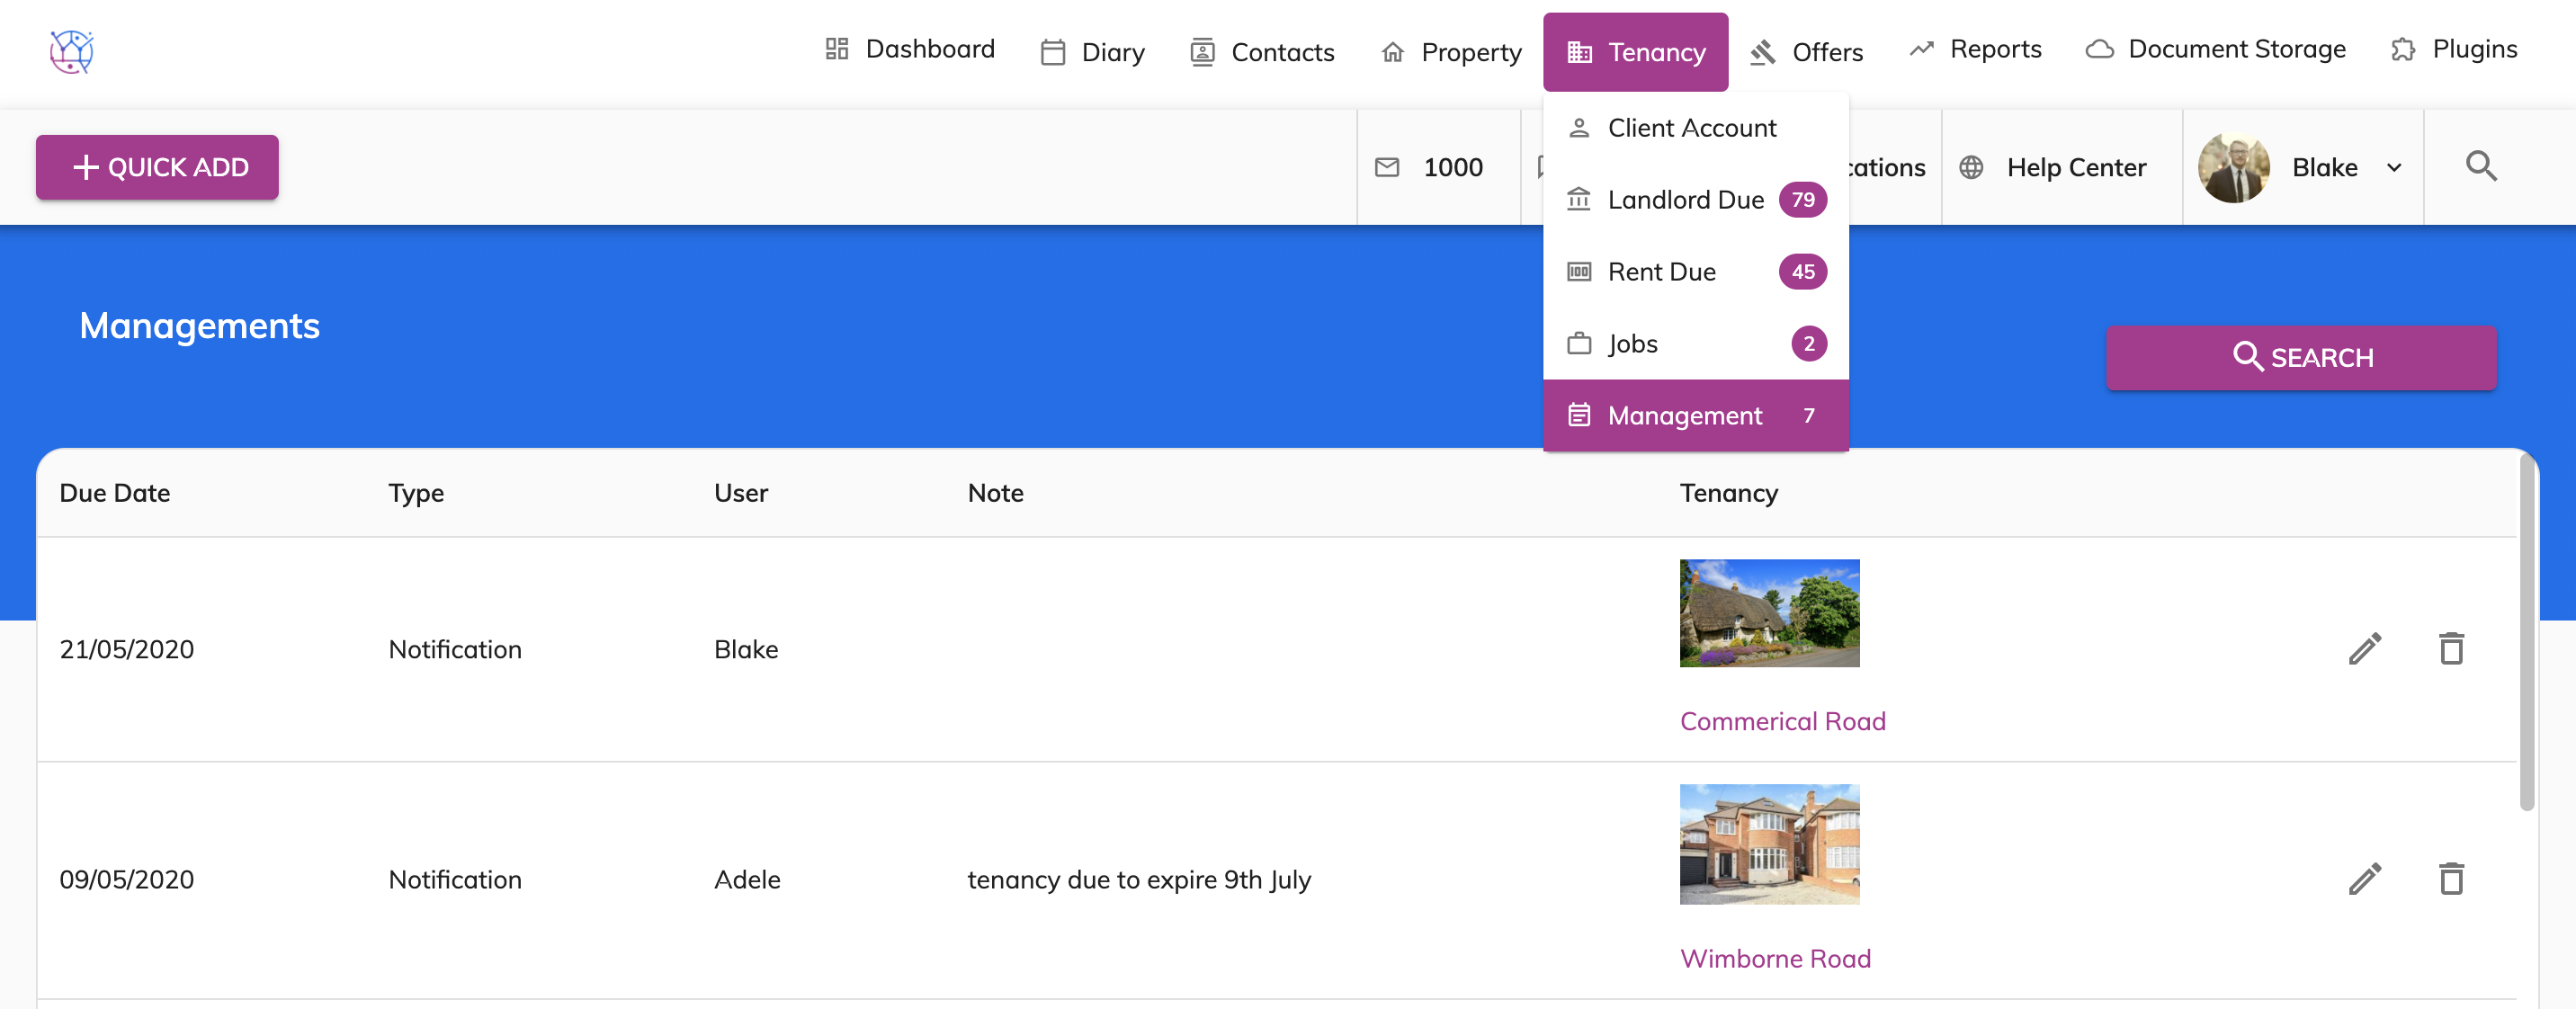Click trash icon for Wimborne Road row
The height and width of the screenshot is (1009, 2576).
pyautogui.click(x=2450, y=879)
